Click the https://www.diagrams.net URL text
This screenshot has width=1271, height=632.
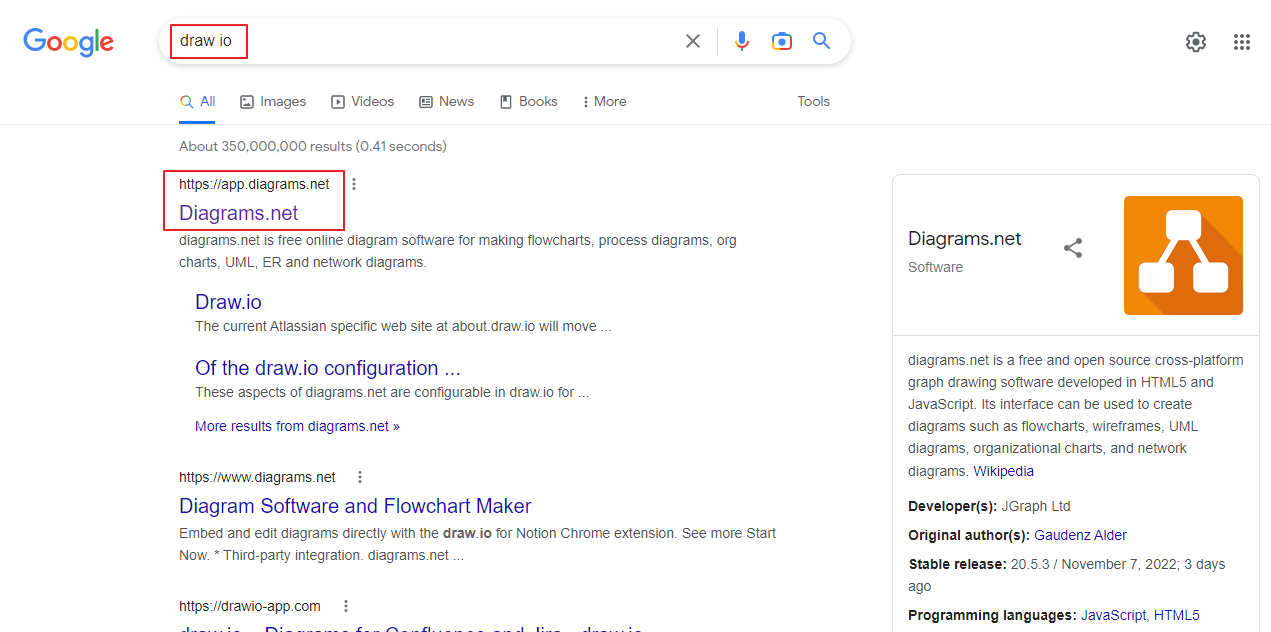coord(257,477)
